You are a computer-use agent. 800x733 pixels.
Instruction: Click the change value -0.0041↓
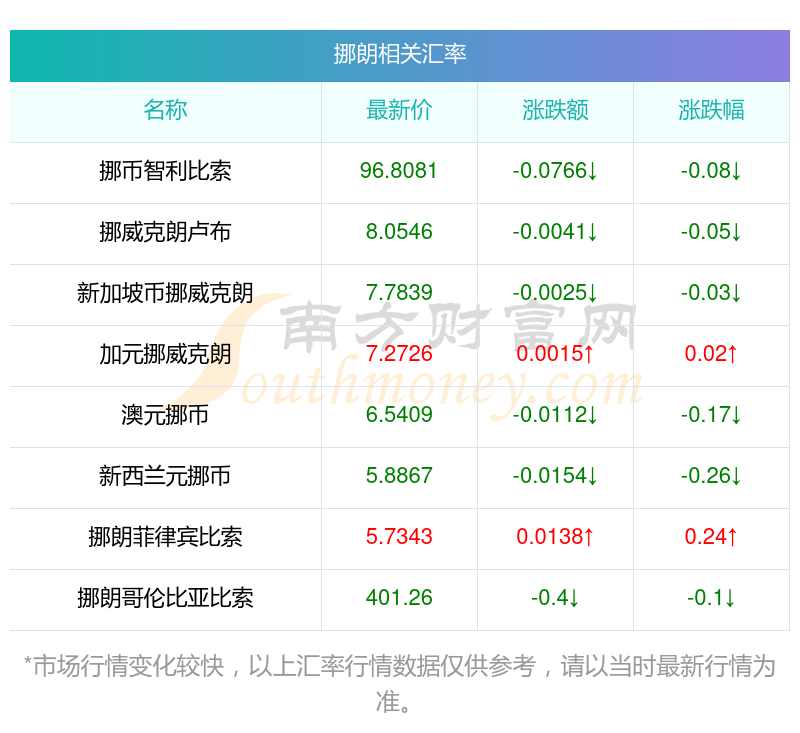click(555, 232)
